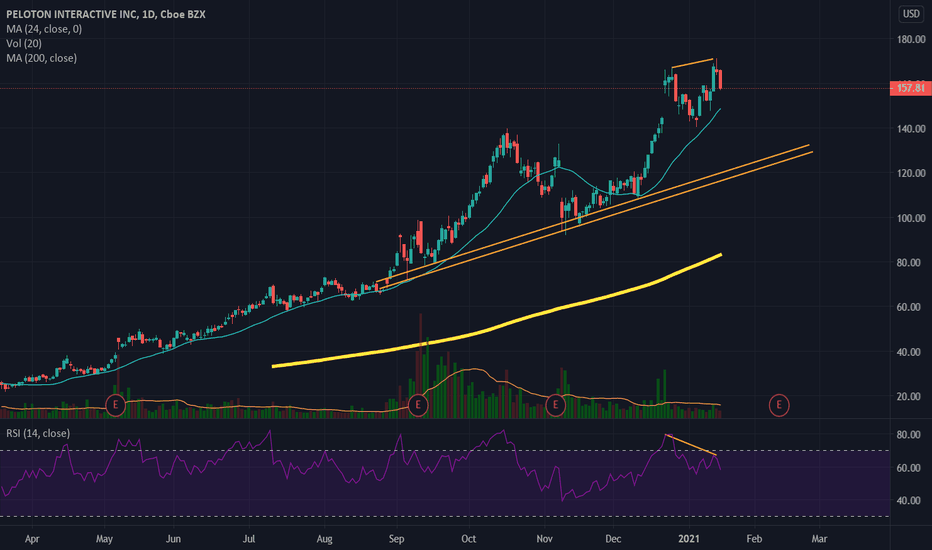The image size is (932, 550).
Task: Select the RSI (14, close) indicator label
Action: click(x=38, y=433)
